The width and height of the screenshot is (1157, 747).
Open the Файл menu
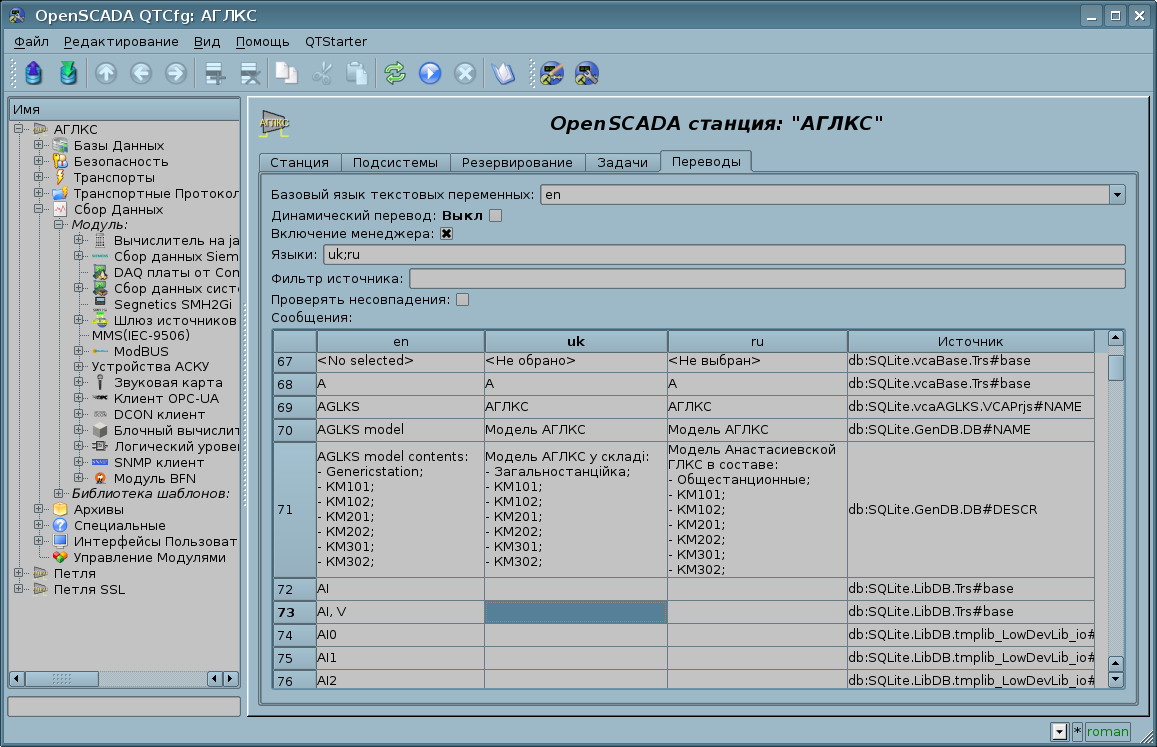[31, 42]
